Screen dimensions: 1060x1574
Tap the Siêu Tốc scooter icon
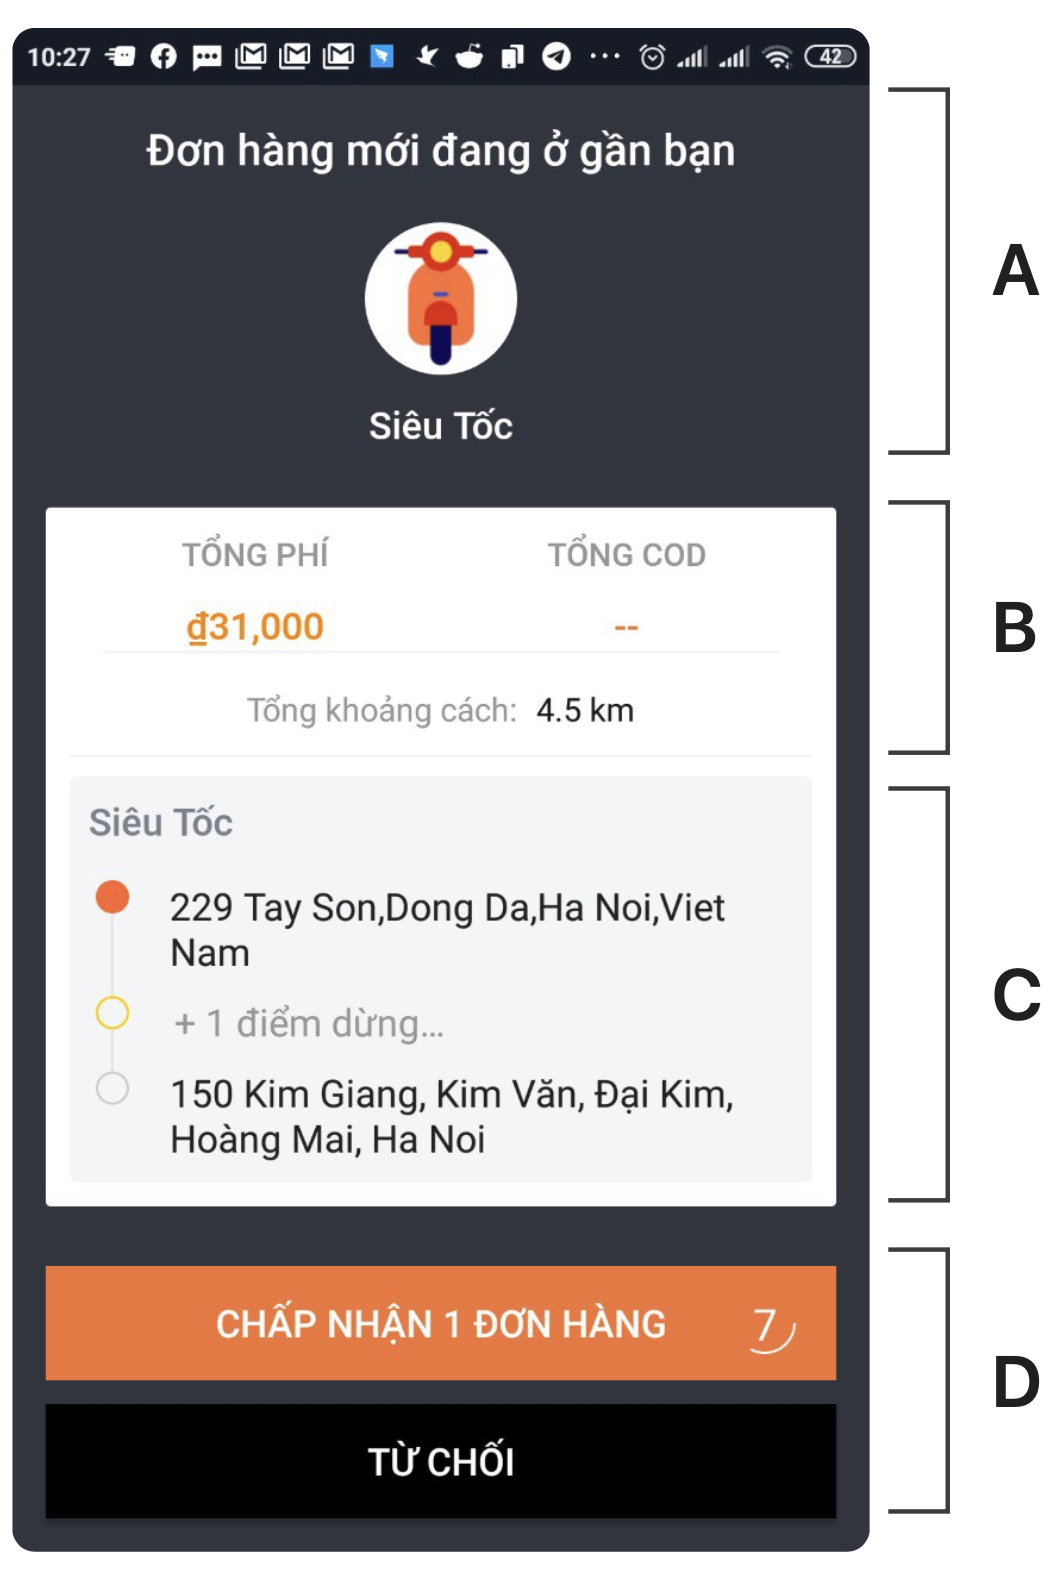click(x=440, y=298)
